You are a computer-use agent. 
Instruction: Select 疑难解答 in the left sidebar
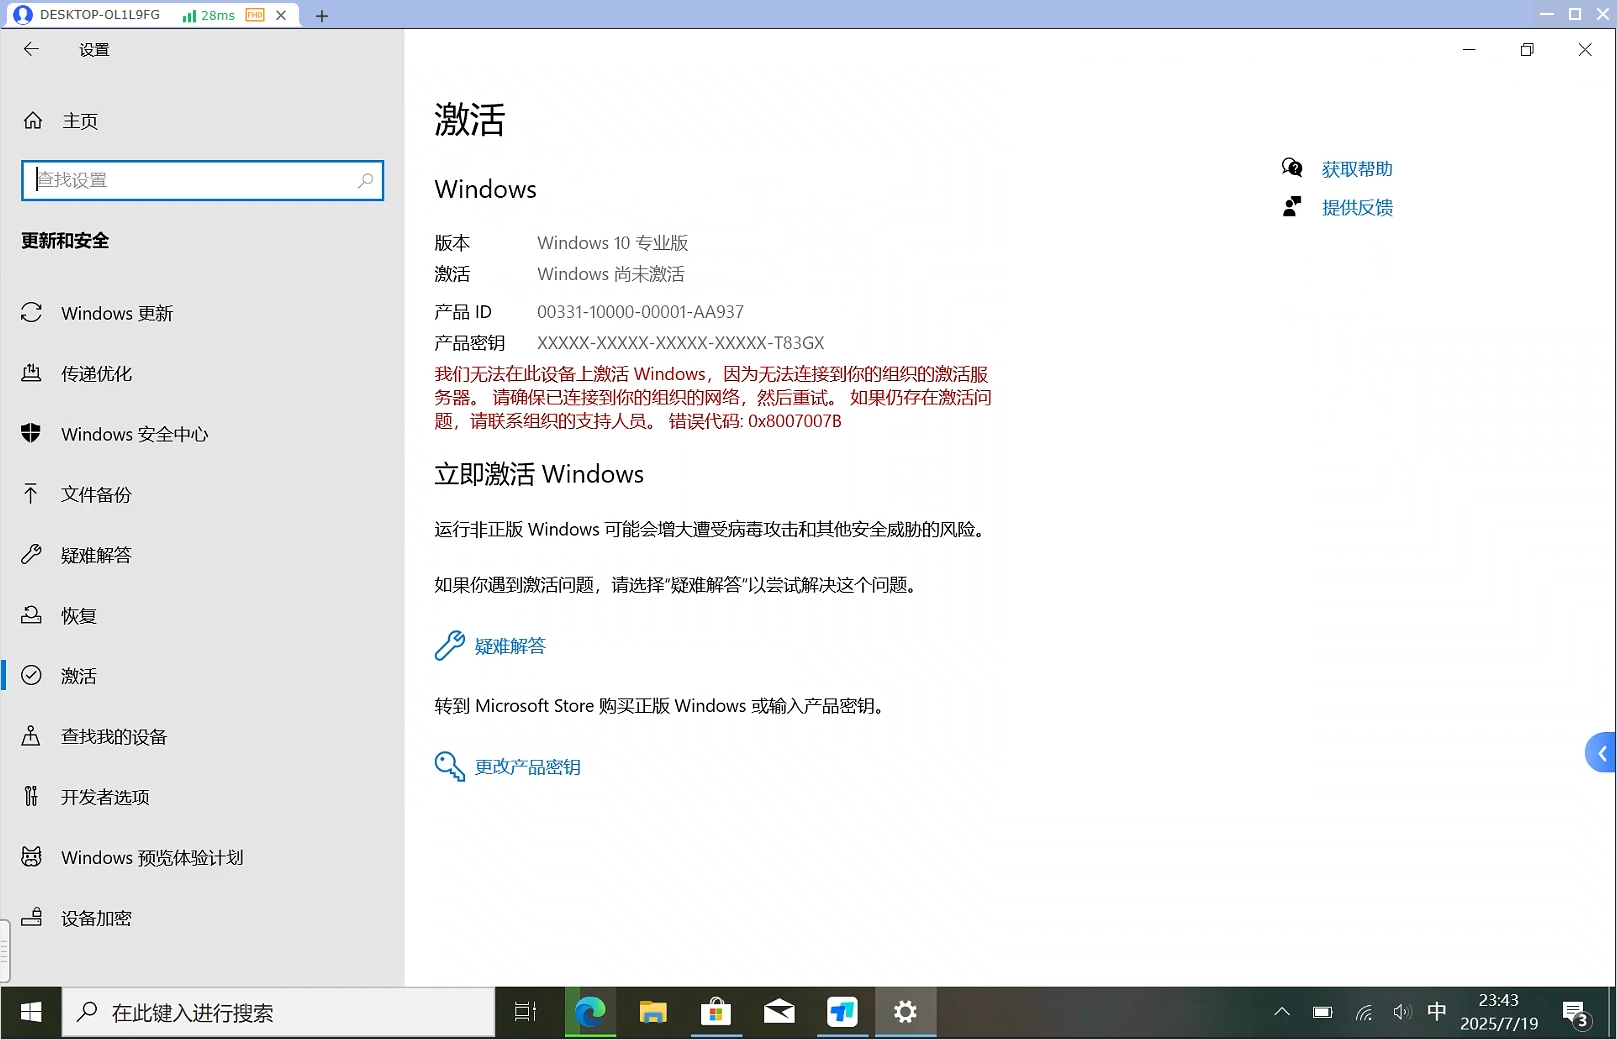tap(96, 555)
